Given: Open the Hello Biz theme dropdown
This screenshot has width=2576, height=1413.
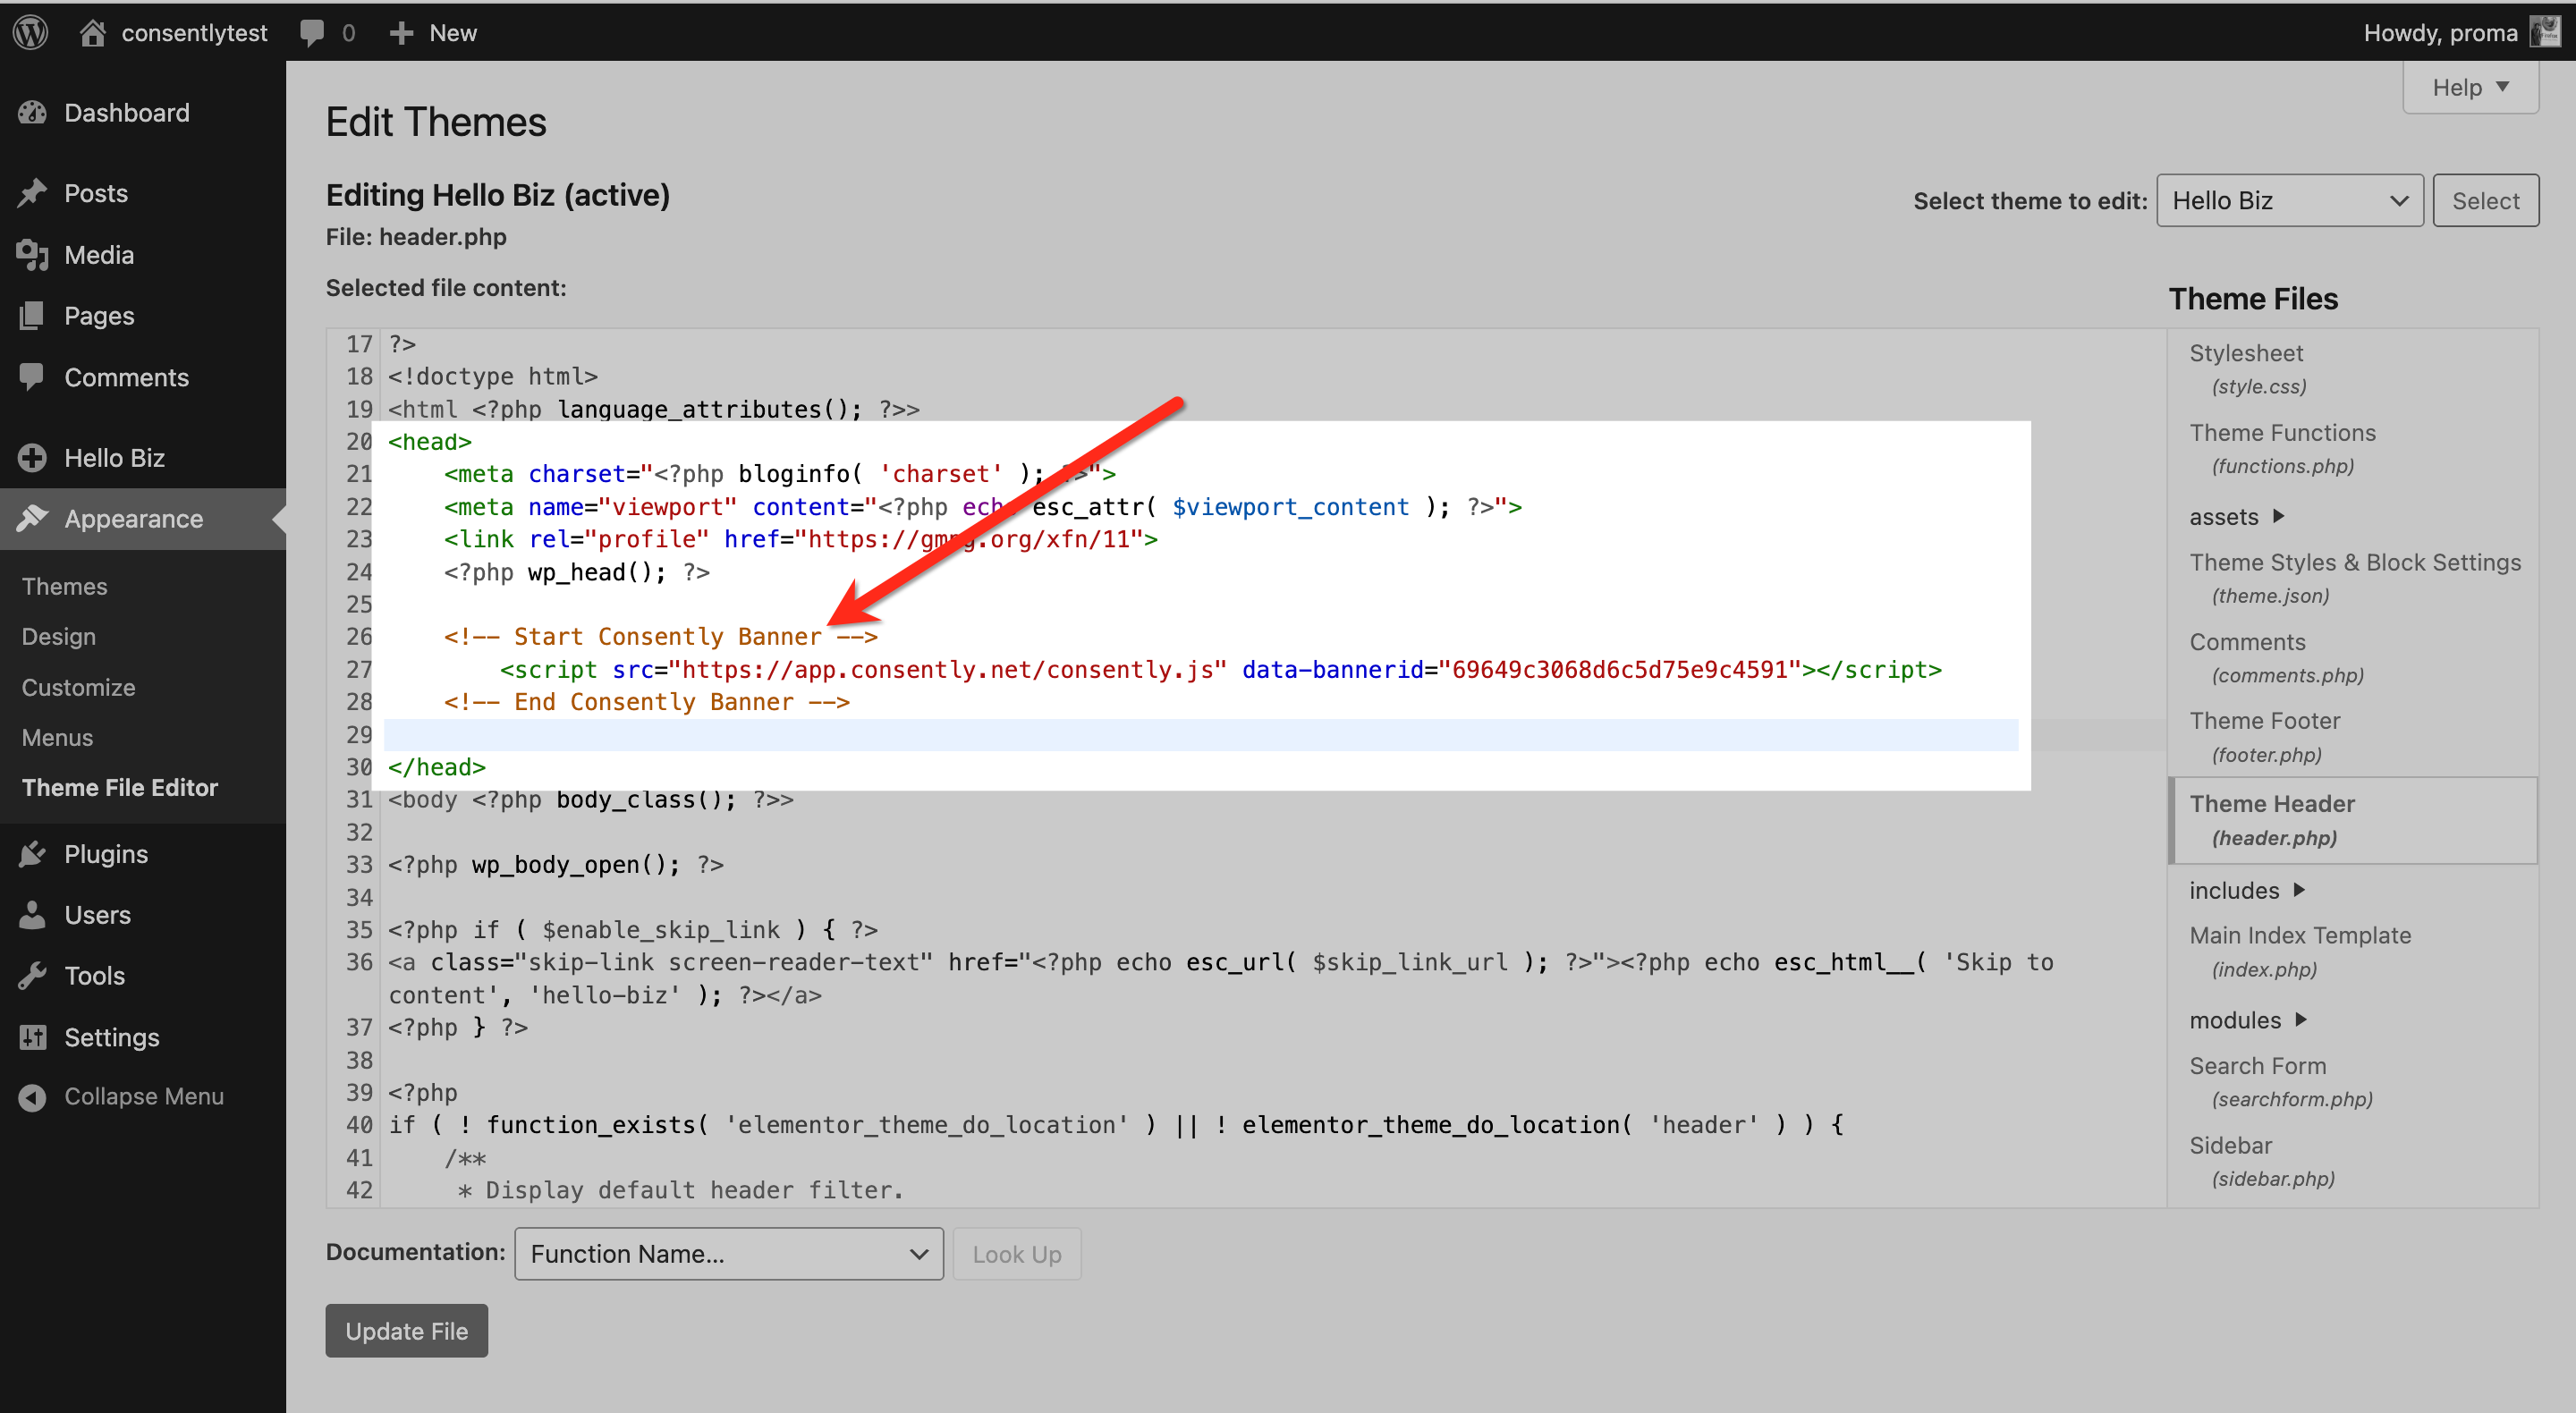Looking at the screenshot, I should coord(2288,200).
